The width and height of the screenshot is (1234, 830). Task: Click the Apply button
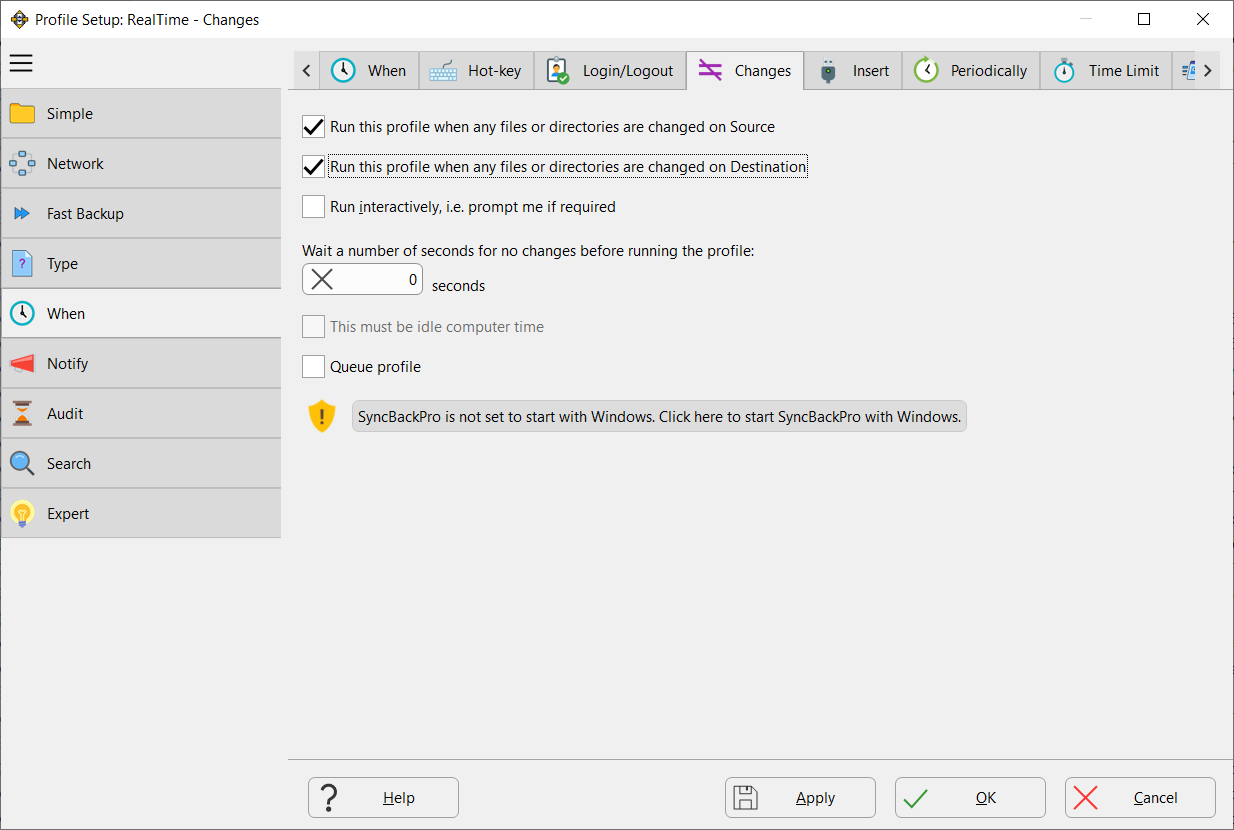(800, 798)
